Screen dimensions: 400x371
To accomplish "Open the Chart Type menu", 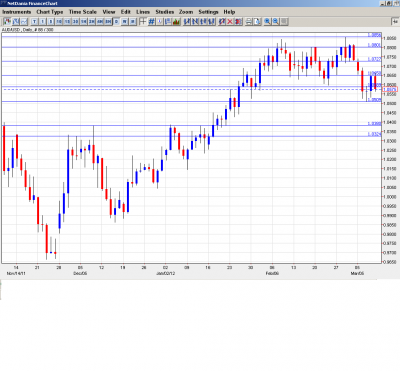I will [50, 12].
